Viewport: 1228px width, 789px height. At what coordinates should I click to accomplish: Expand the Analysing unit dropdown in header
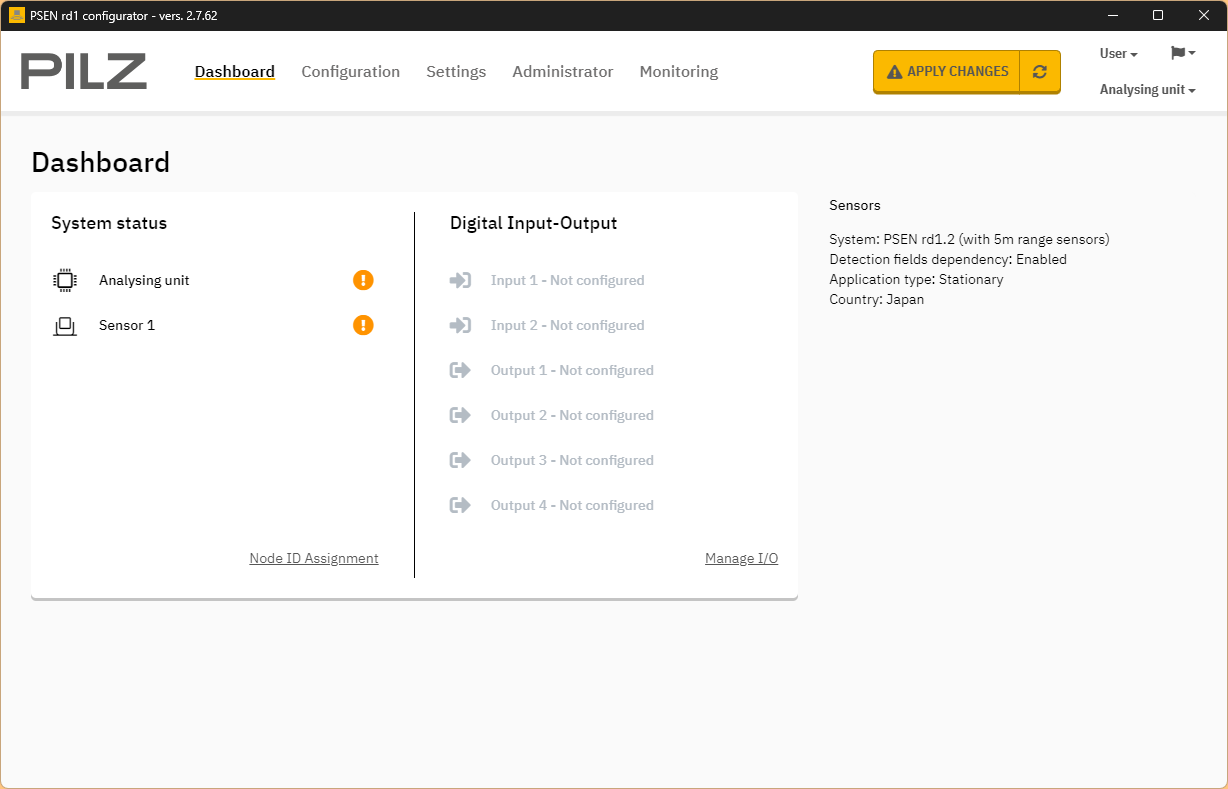pyautogui.click(x=1148, y=90)
